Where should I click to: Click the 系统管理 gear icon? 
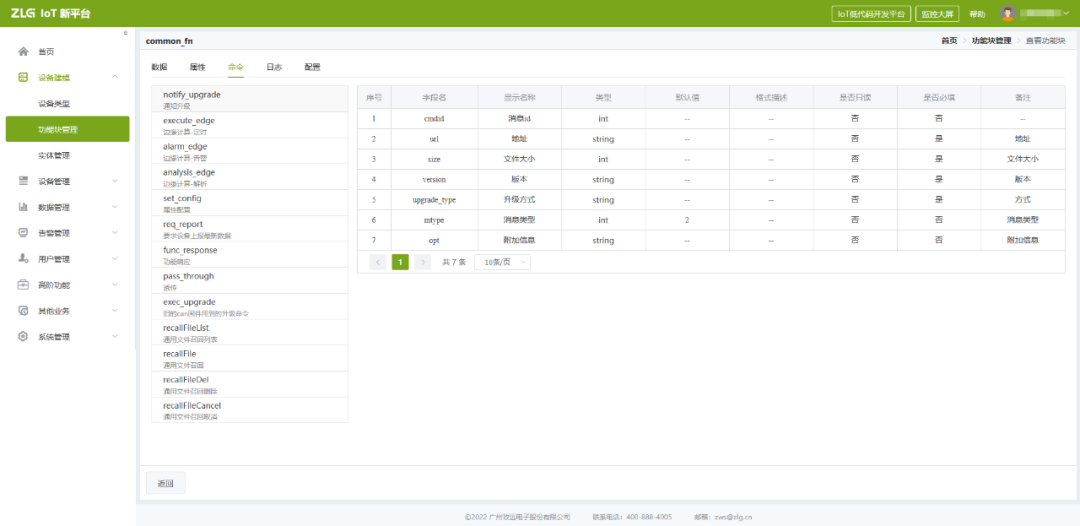point(23,337)
